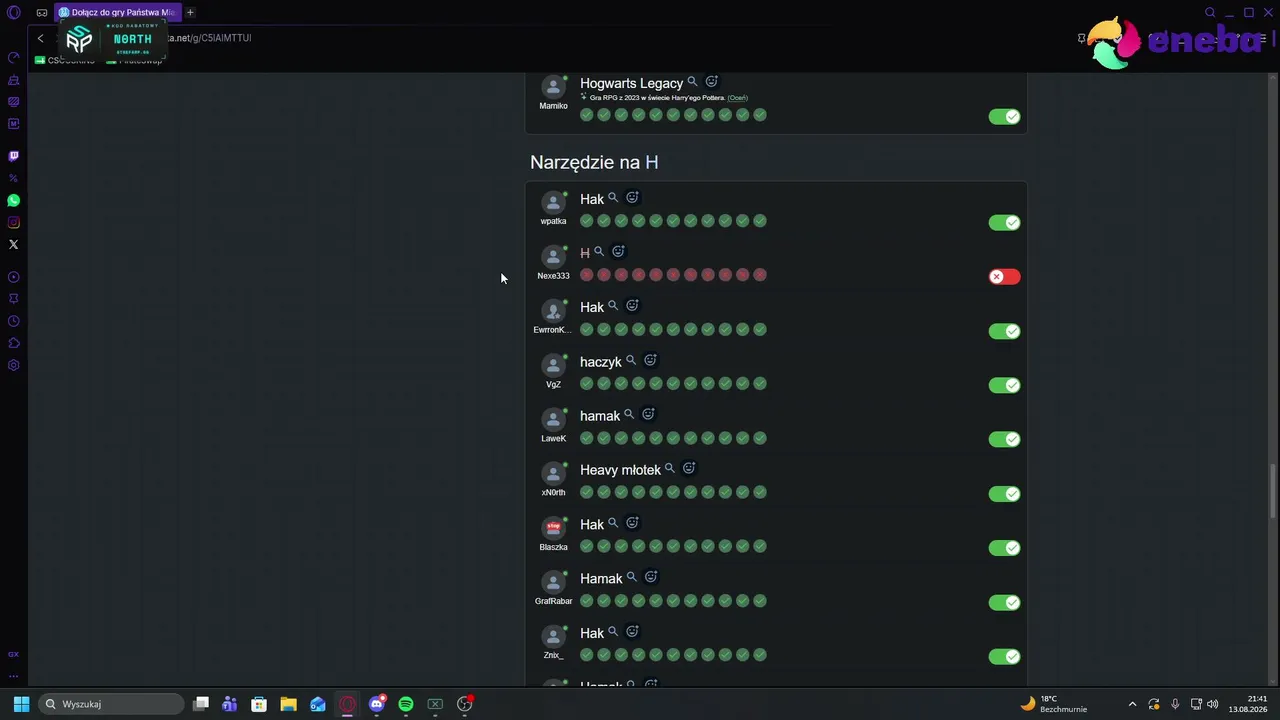Open reaction emoji for GrafRabar's Hamak
Image resolution: width=1280 pixels, height=720 pixels.
[651, 577]
